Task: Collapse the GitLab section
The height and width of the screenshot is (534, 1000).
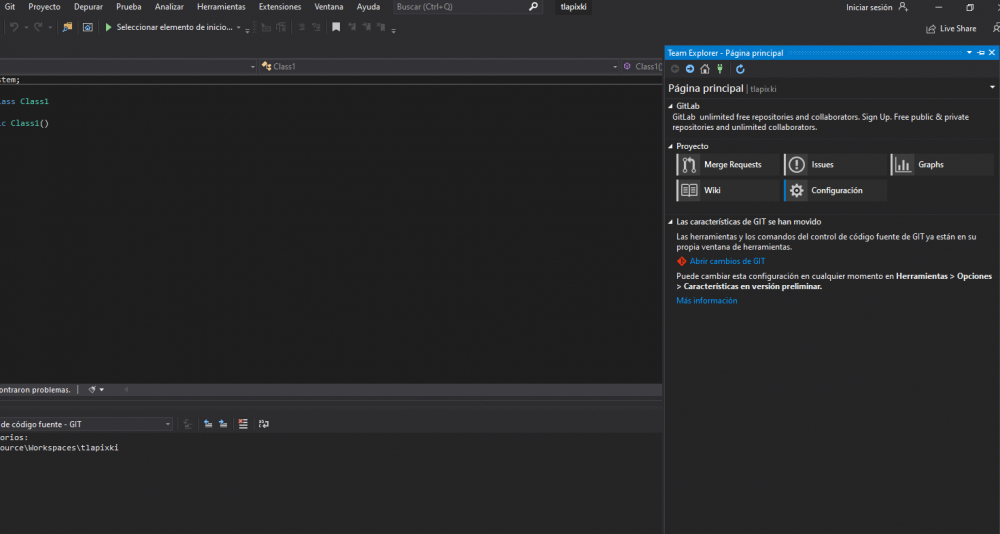Action: click(670, 107)
